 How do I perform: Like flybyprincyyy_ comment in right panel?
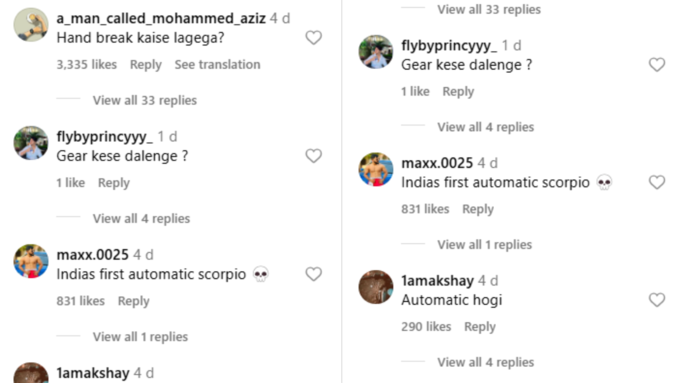click(657, 65)
